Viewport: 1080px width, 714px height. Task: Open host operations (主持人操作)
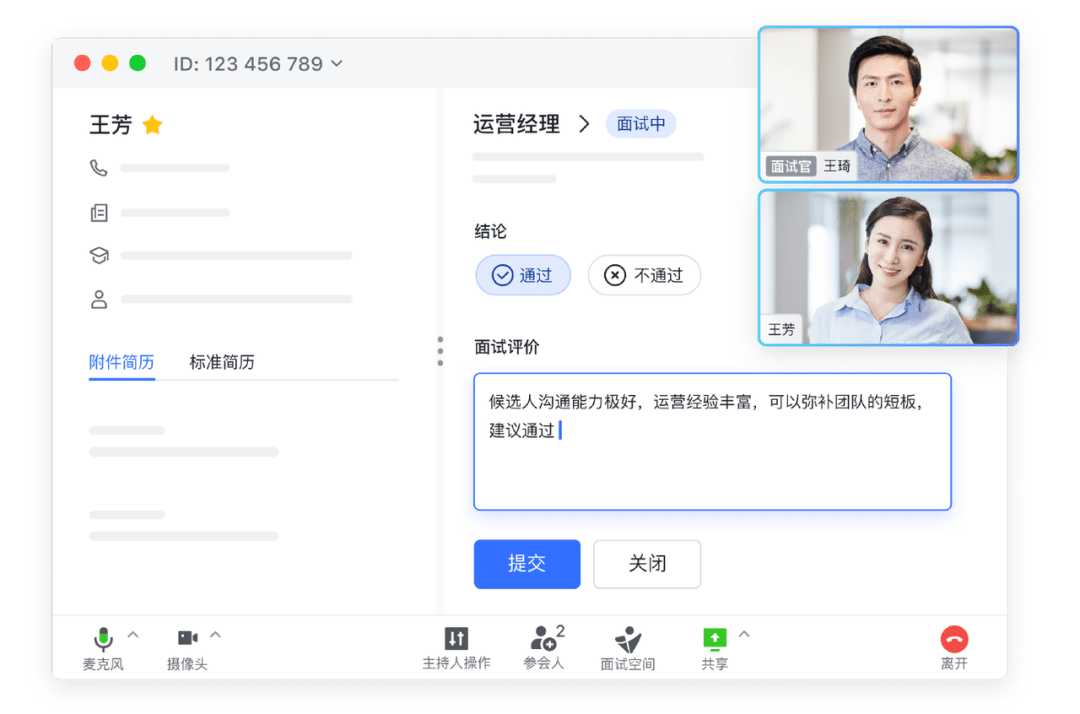pos(456,648)
